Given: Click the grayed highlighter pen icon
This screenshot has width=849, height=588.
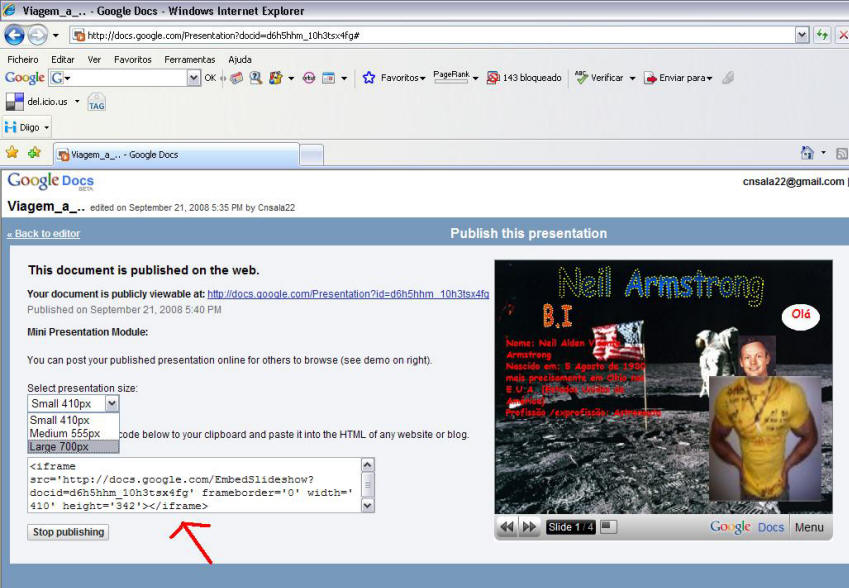Looking at the screenshot, I should coord(728,78).
